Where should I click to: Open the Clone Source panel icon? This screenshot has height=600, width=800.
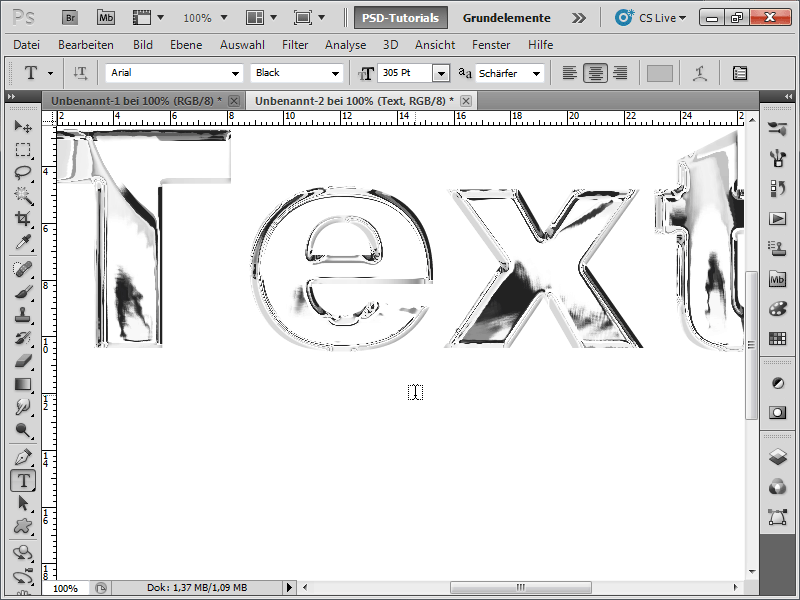click(x=777, y=249)
